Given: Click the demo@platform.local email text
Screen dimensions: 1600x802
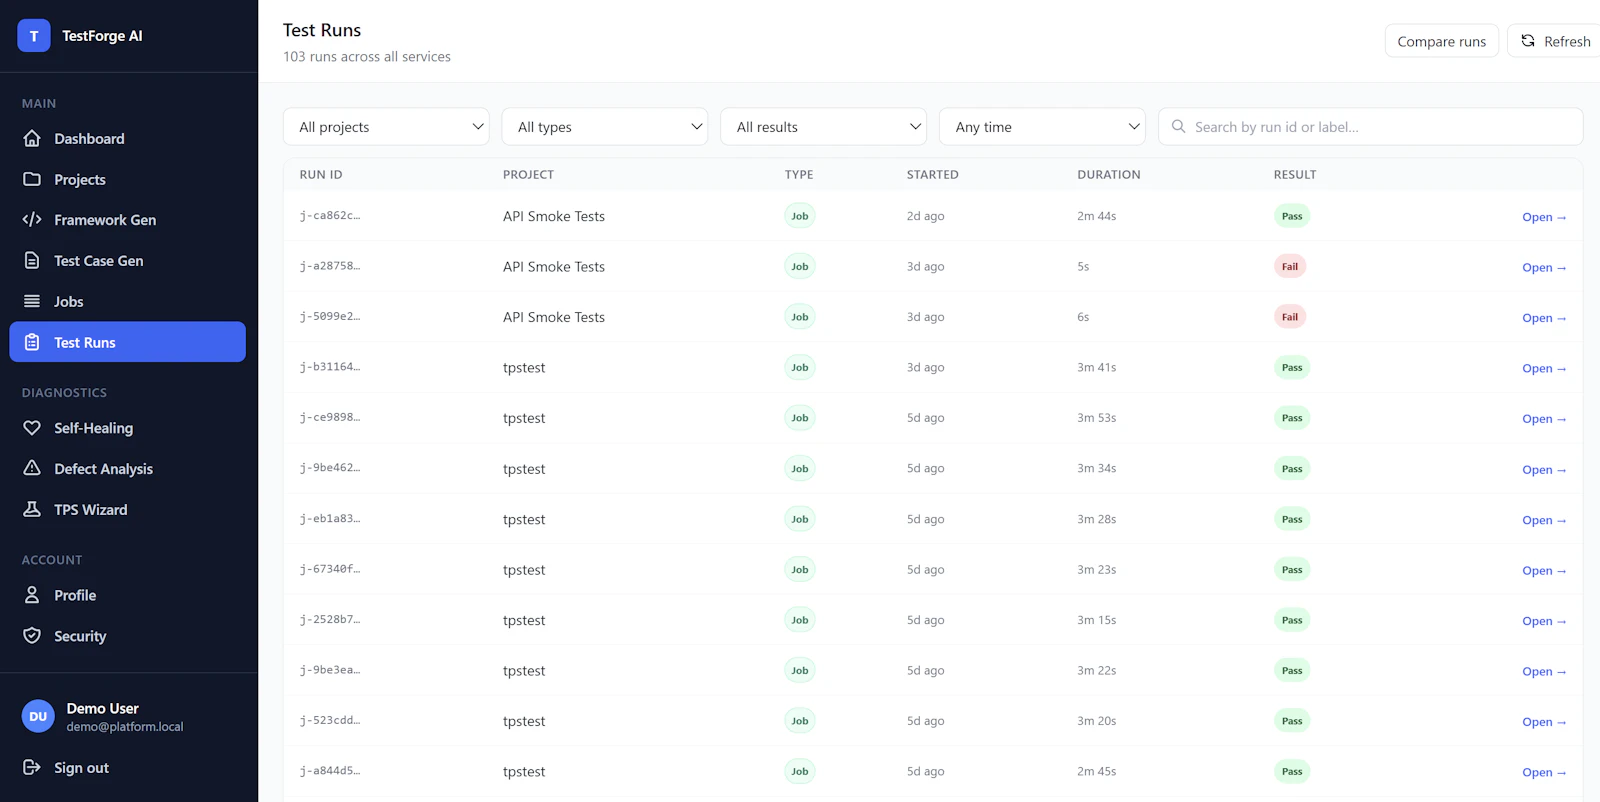Looking at the screenshot, I should [x=125, y=727].
